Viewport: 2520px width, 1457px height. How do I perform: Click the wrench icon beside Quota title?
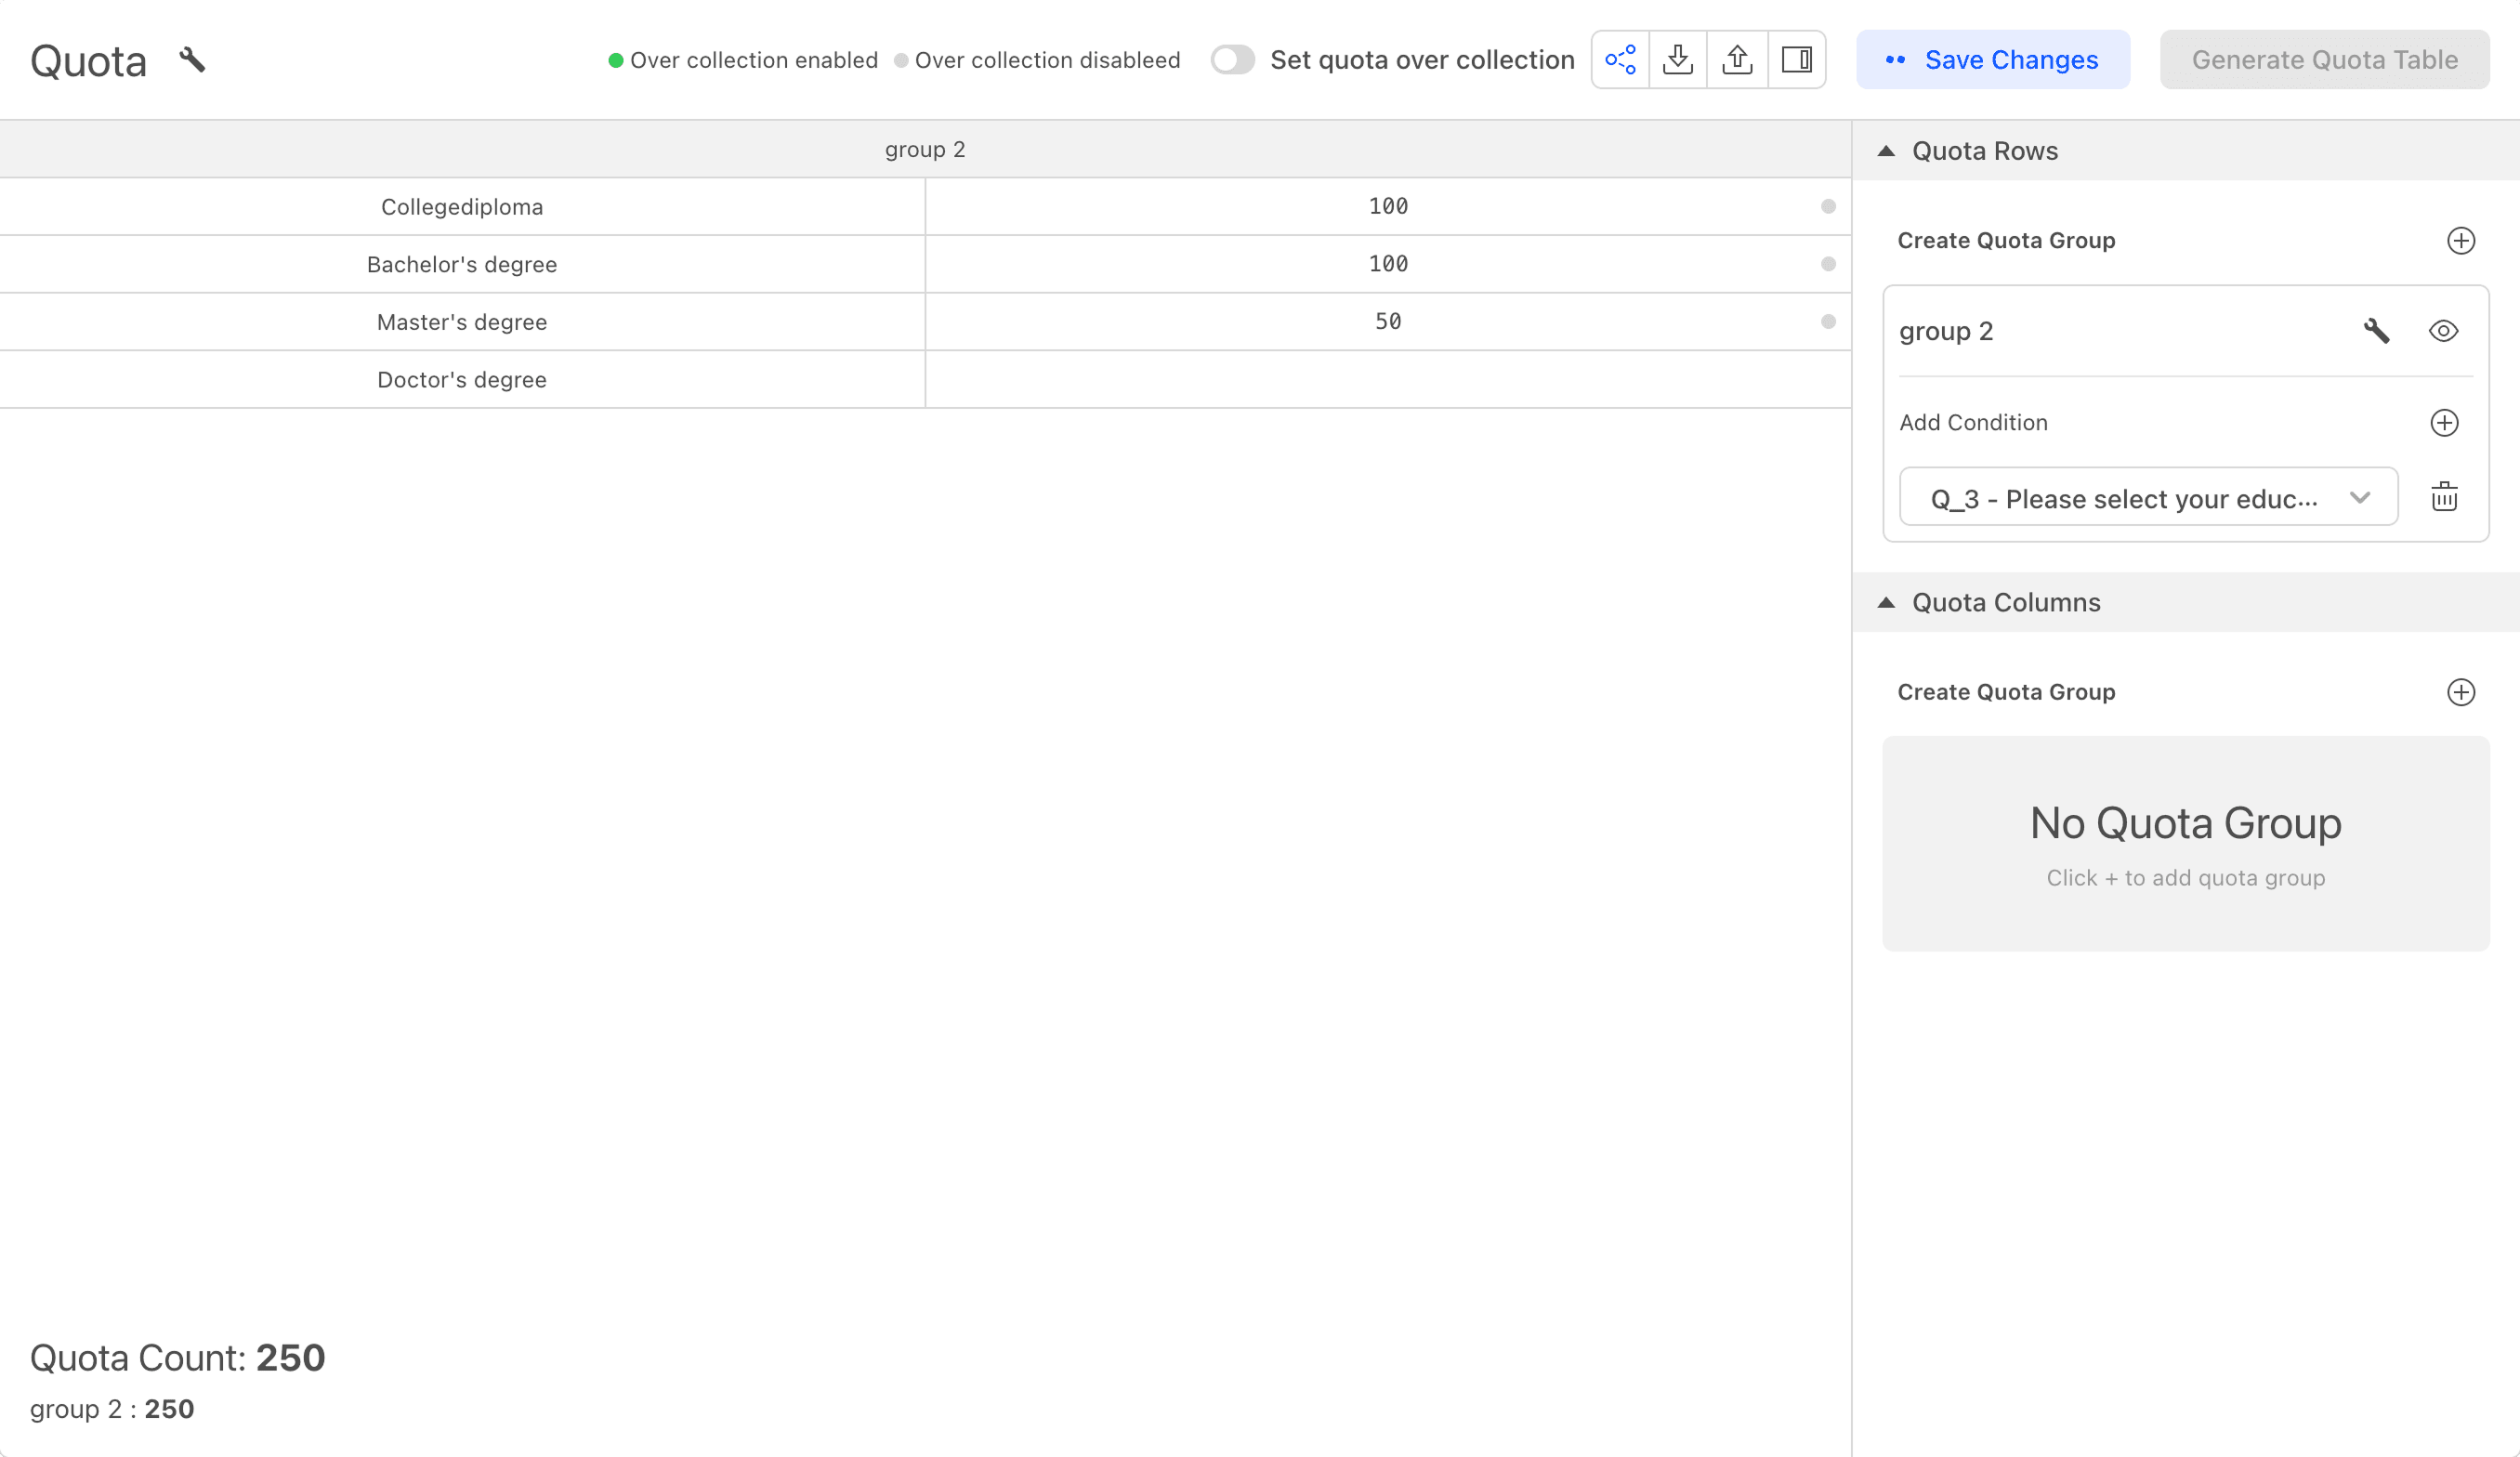pos(192,60)
